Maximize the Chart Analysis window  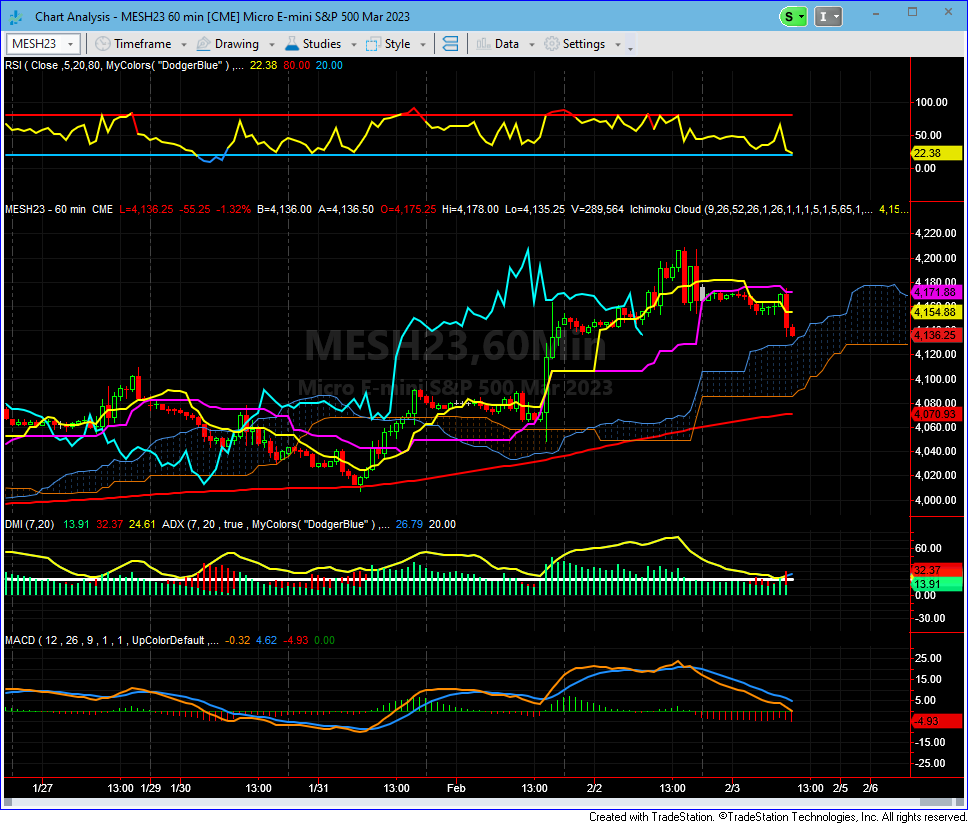pos(912,12)
